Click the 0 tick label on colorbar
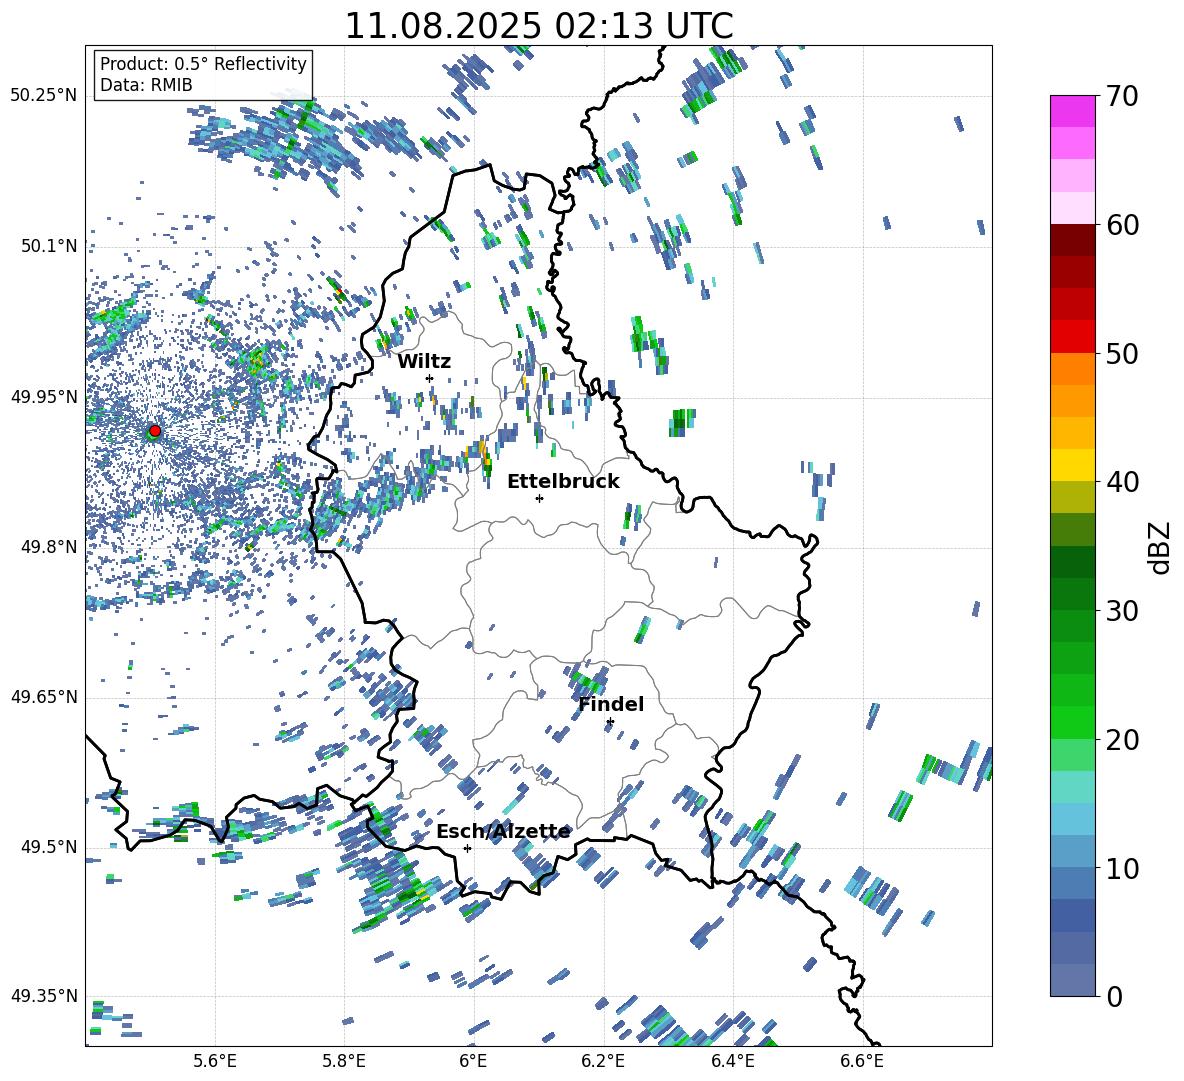 click(1113, 996)
